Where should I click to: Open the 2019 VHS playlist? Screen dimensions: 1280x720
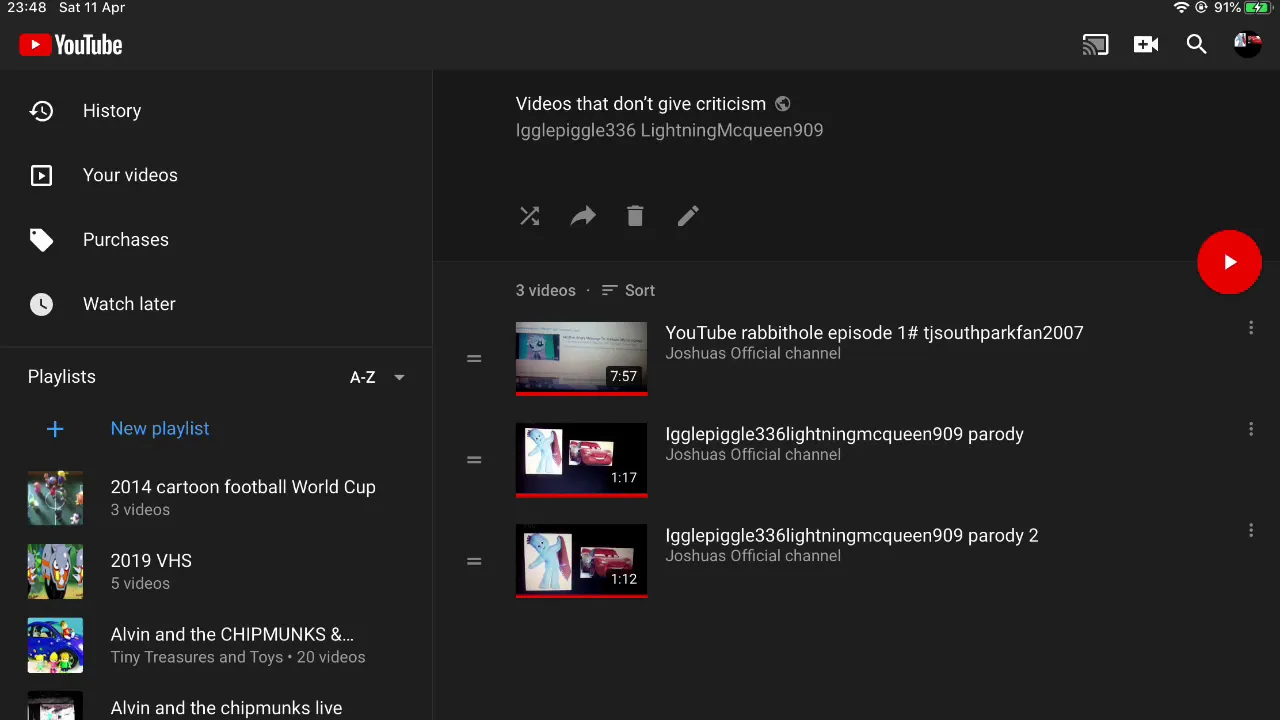pyautogui.click(x=216, y=572)
